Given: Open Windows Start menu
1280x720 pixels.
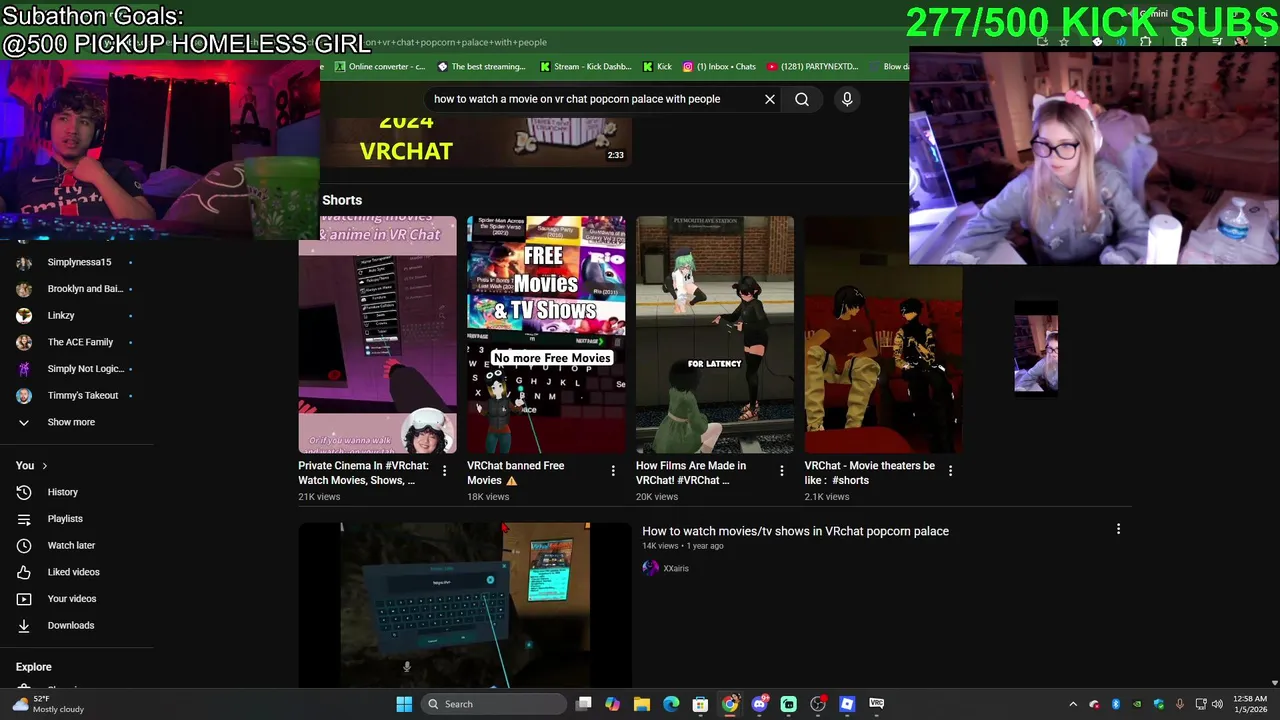Looking at the screenshot, I should tap(404, 704).
